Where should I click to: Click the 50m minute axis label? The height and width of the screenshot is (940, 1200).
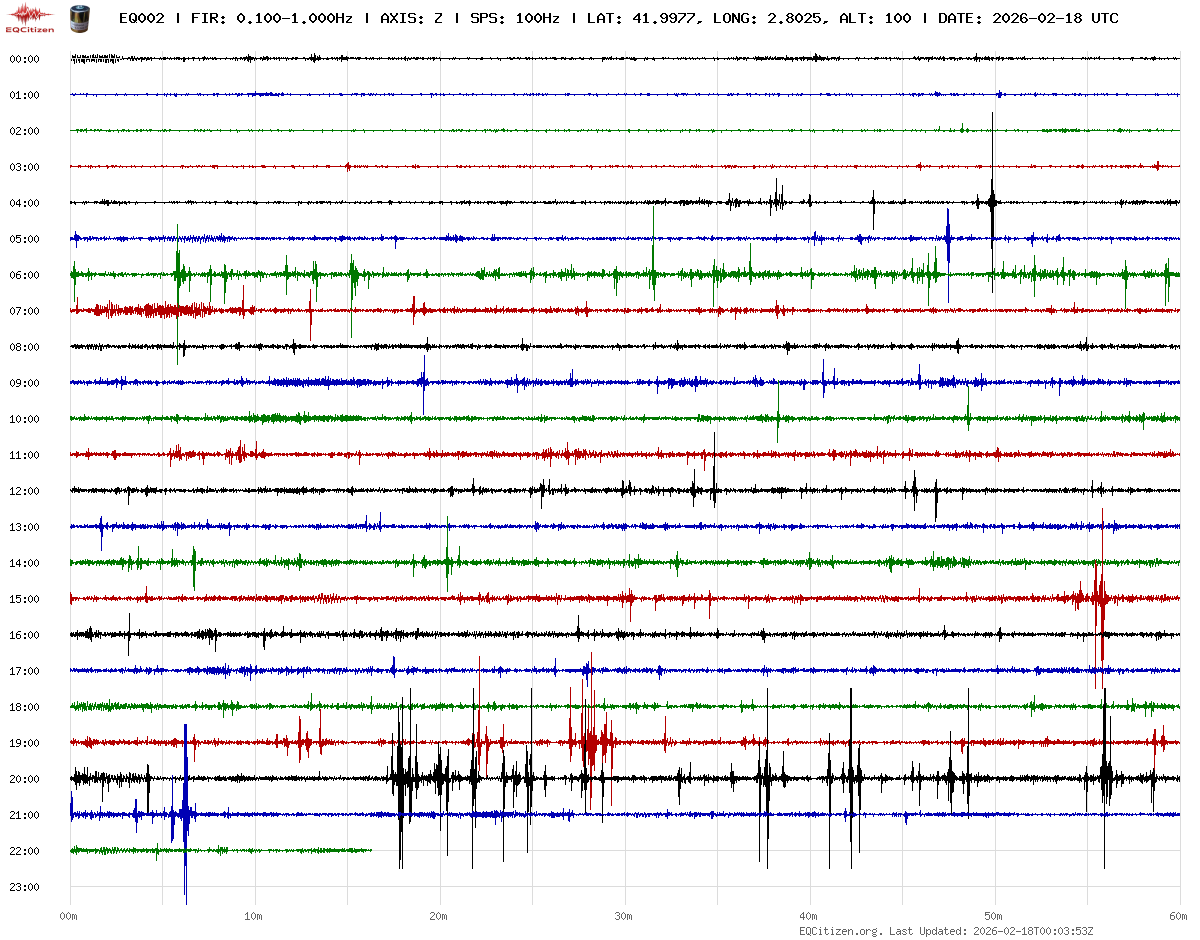pyautogui.click(x=994, y=916)
